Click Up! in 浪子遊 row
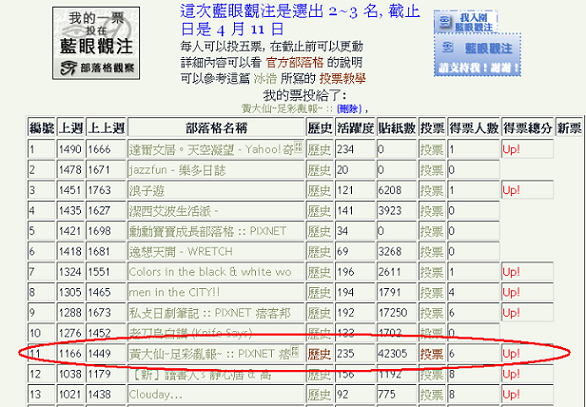 click(x=511, y=191)
